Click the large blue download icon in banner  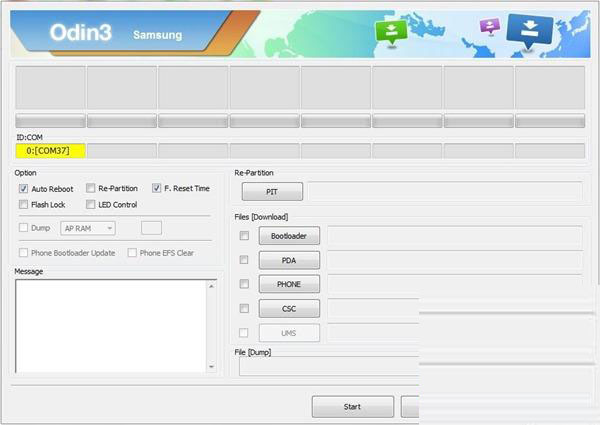pyautogui.click(x=530, y=31)
